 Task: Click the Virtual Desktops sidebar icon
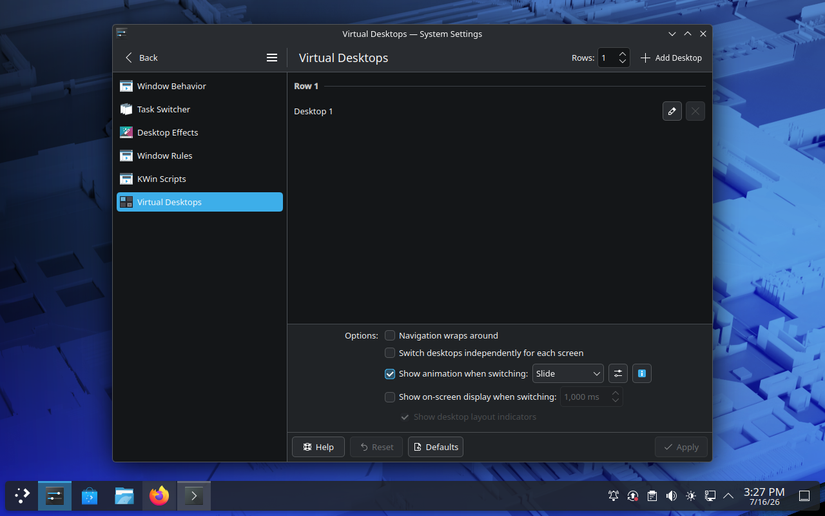[x=126, y=202]
